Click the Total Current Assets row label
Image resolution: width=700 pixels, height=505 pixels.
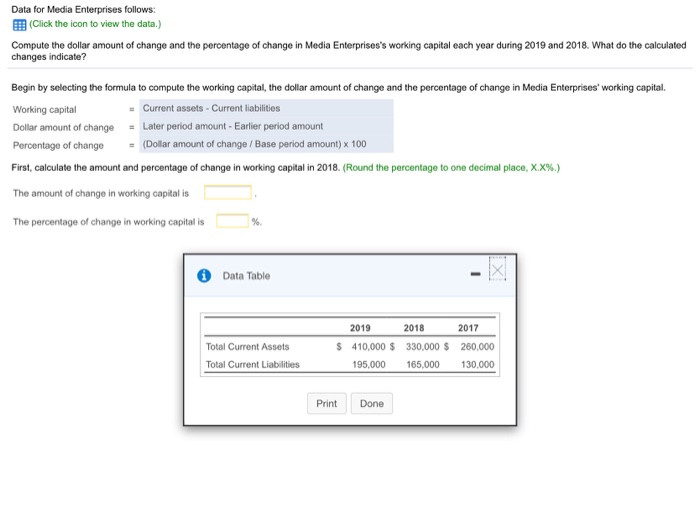pyautogui.click(x=247, y=346)
